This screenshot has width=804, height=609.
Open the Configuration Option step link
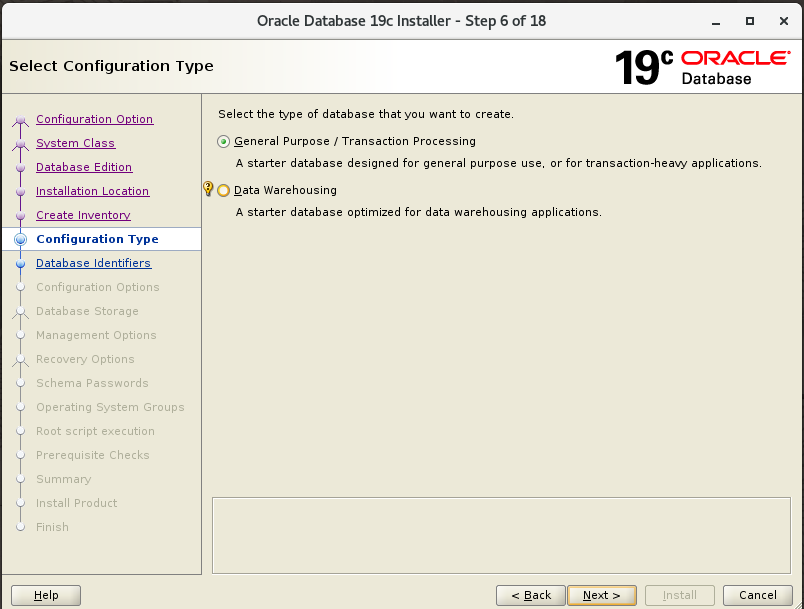point(94,119)
